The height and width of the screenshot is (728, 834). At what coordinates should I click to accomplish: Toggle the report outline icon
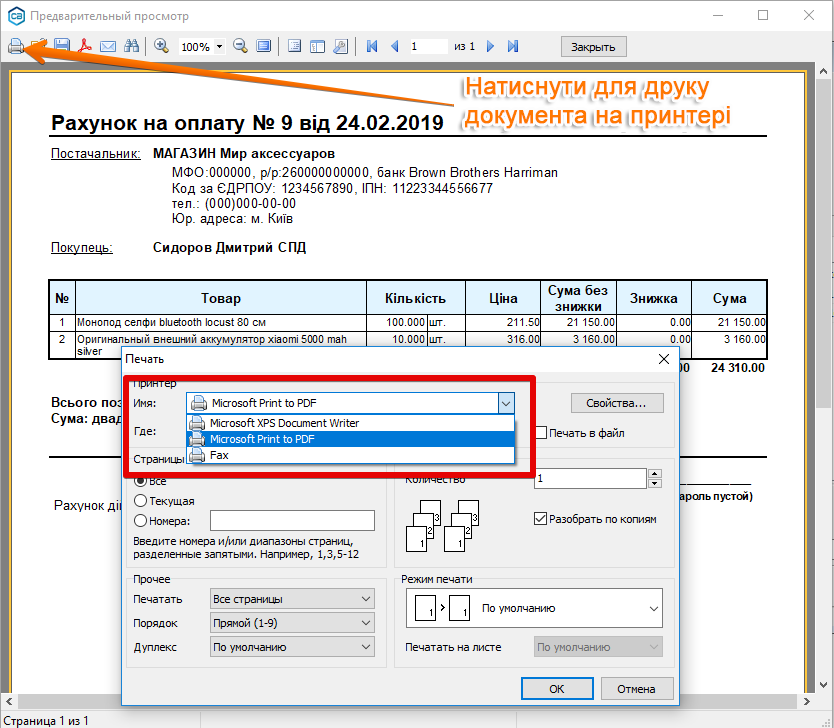(x=294, y=46)
